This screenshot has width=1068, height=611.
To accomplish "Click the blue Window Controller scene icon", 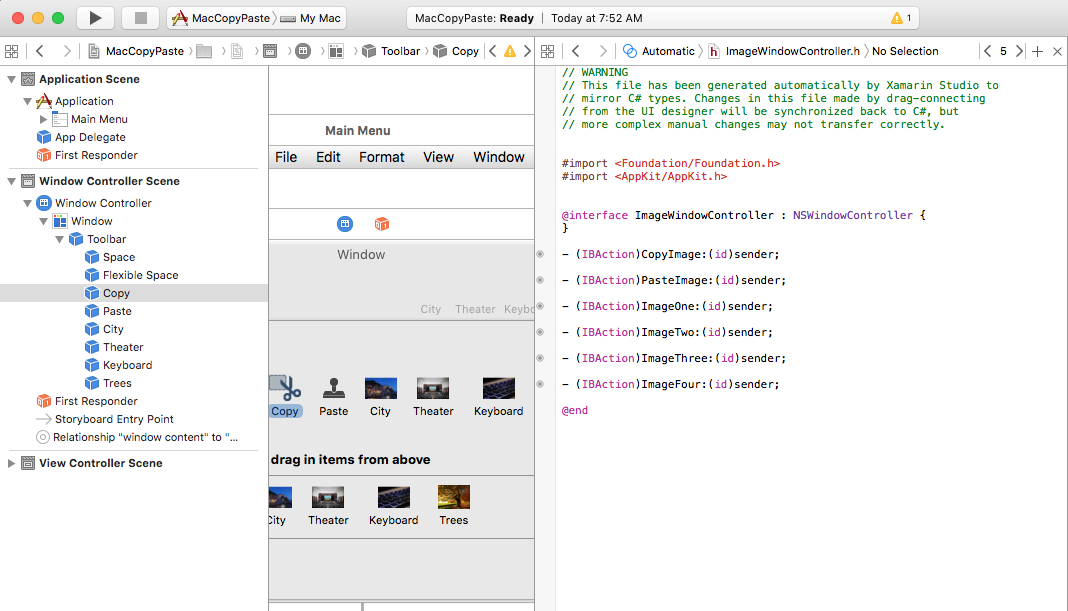I will coord(345,224).
